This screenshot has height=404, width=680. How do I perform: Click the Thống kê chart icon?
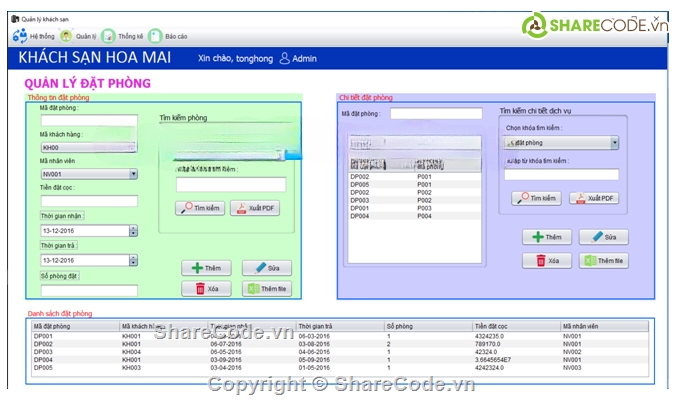tap(108, 36)
